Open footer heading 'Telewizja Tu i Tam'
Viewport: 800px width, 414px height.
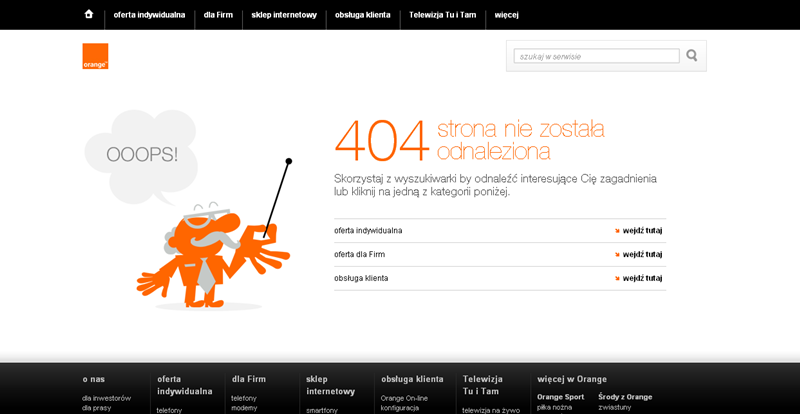pos(483,385)
